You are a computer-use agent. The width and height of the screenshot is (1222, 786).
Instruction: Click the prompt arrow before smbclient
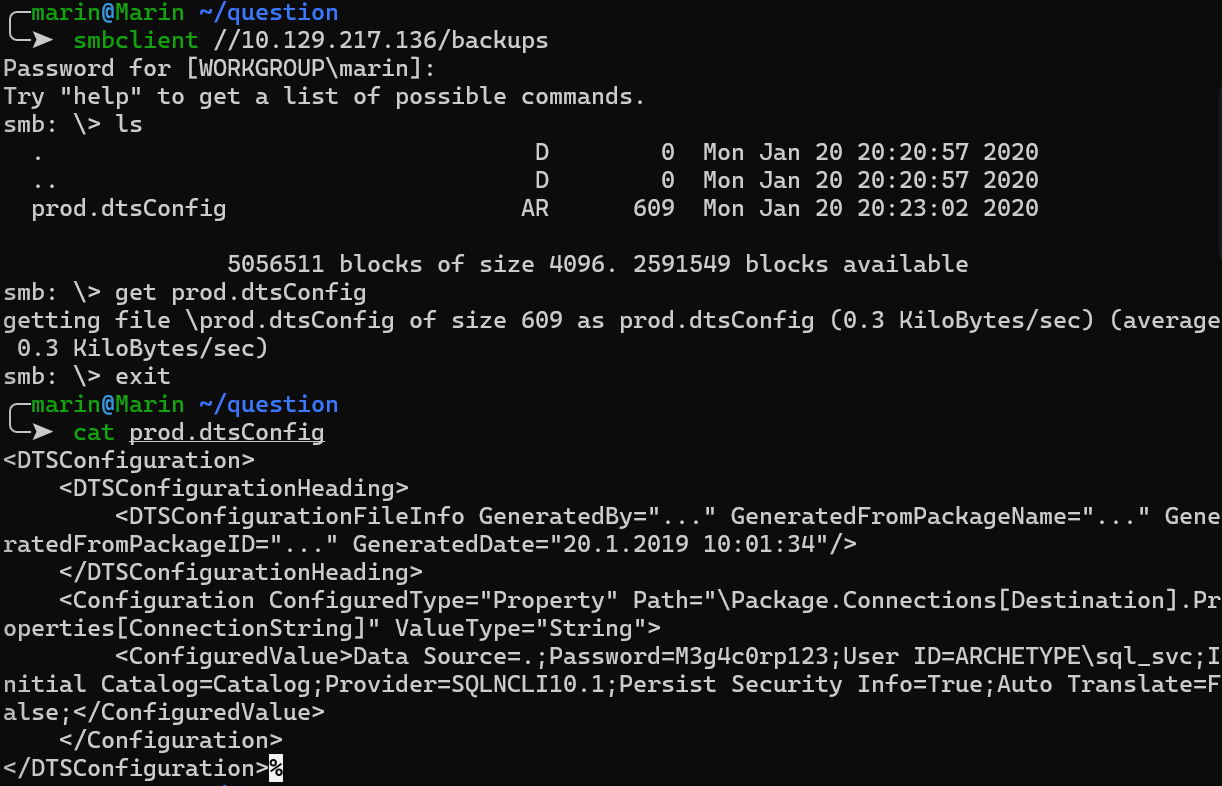(x=42, y=41)
